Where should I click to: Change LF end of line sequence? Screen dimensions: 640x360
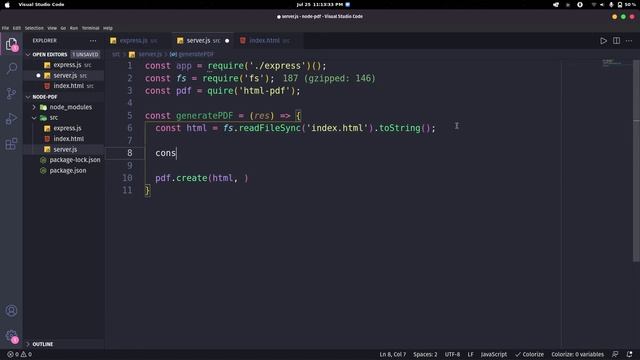tap(471, 354)
